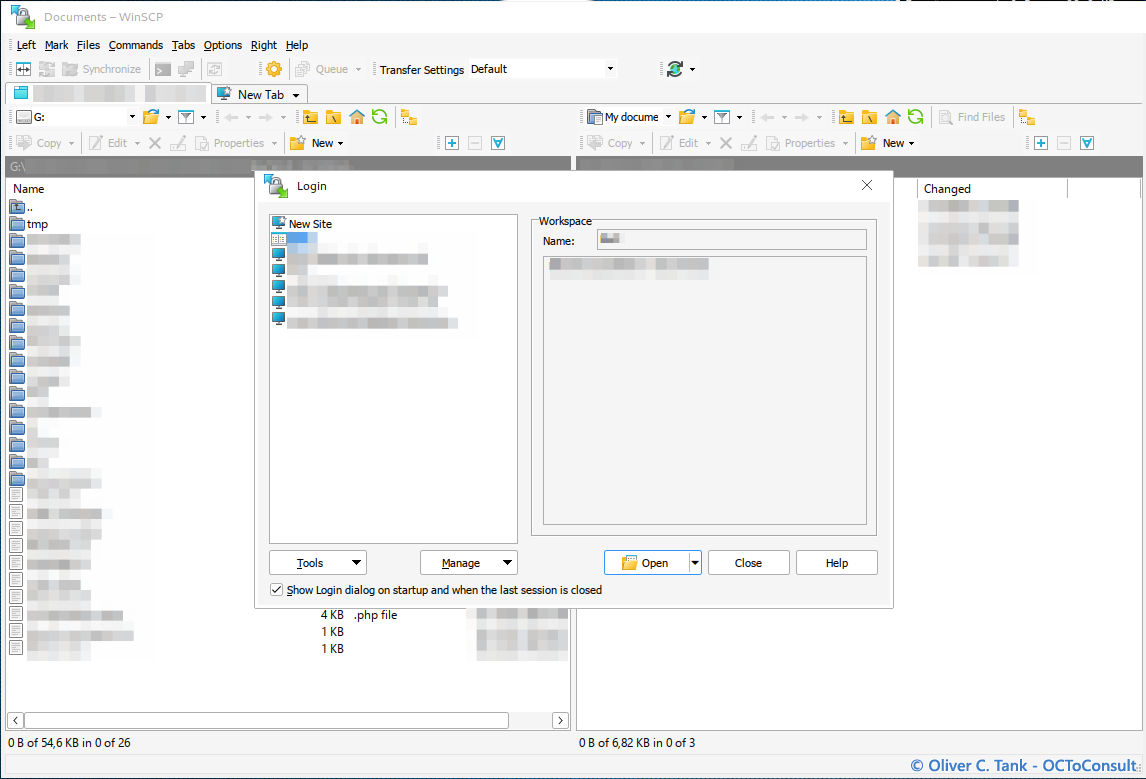The height and width of the screenshot is (779, 1146).
Task: Click the Workspace Name input field
Action: (732, 240)
